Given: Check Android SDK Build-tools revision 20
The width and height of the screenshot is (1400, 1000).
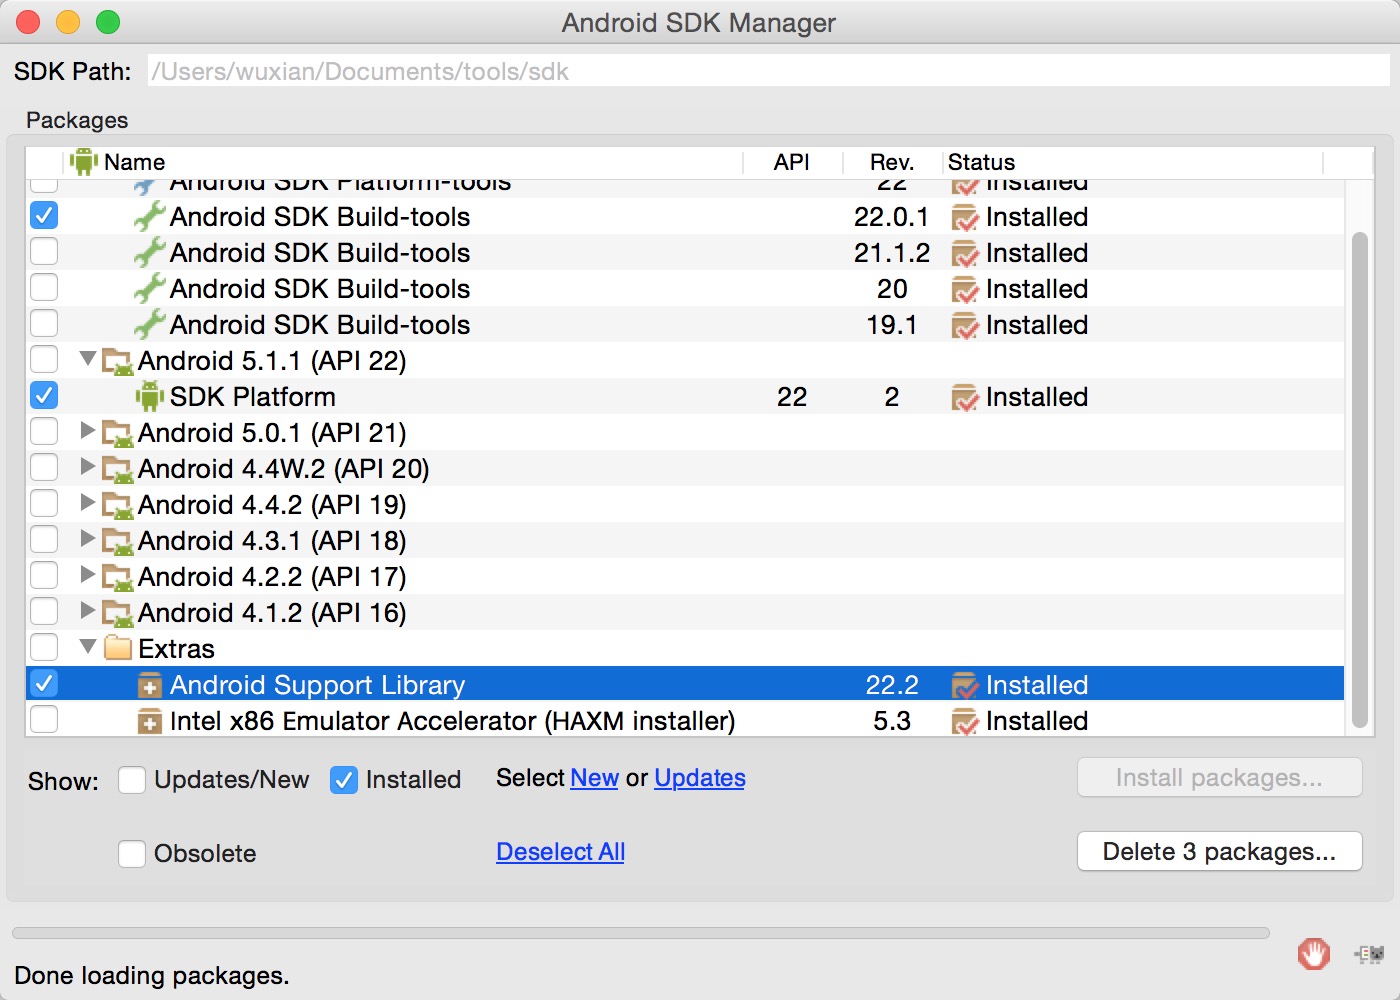Looking at the screenshot, I should [44, 287].
